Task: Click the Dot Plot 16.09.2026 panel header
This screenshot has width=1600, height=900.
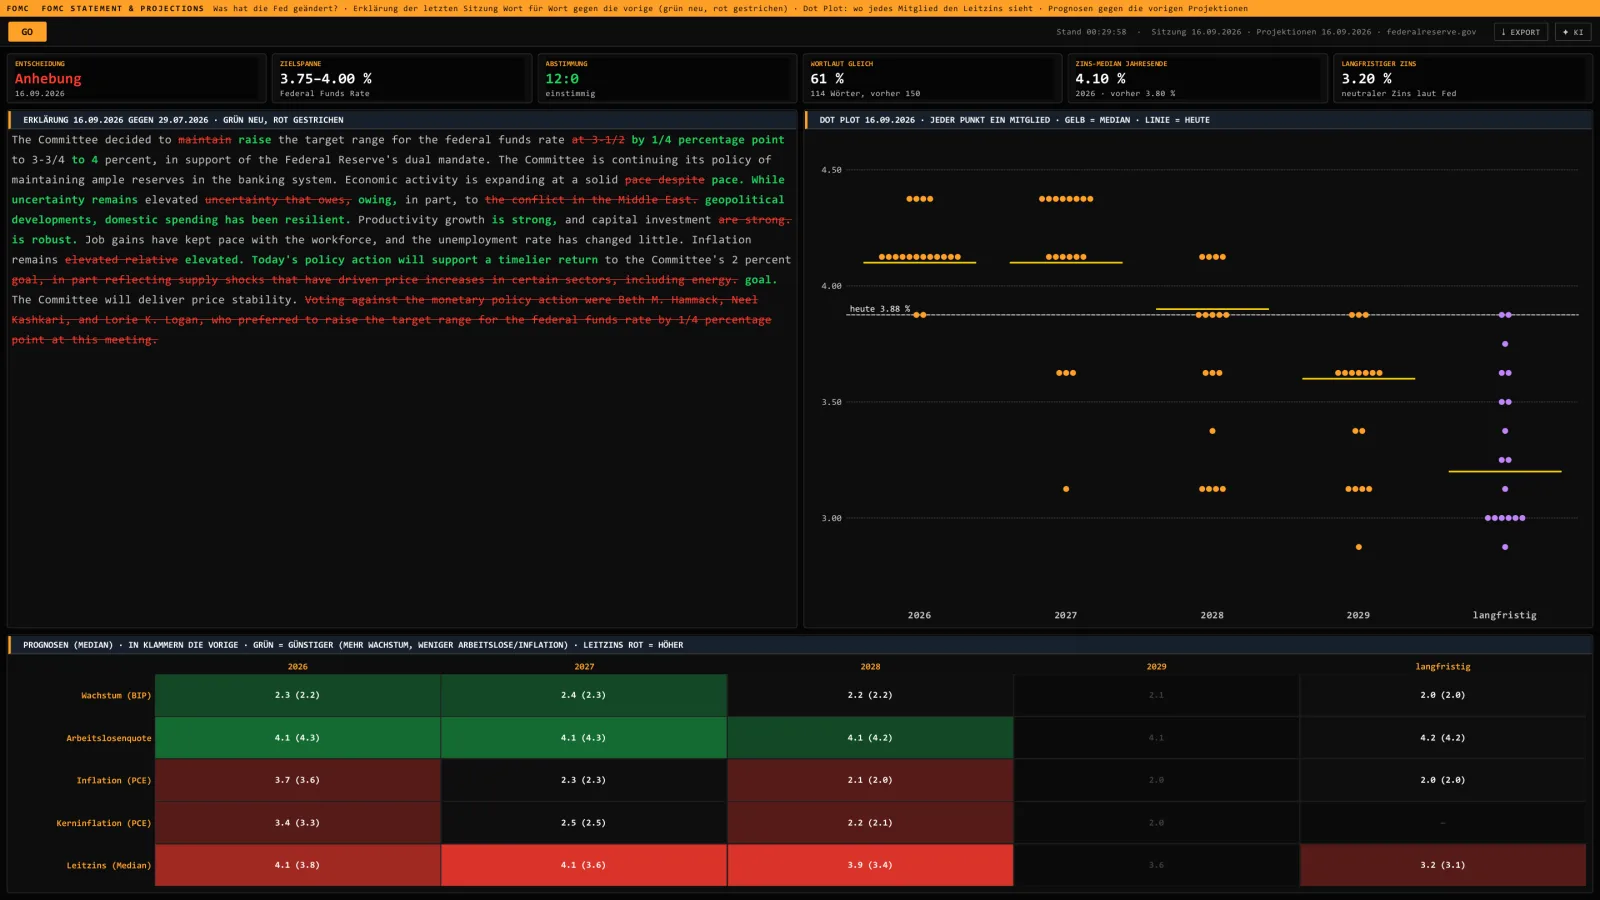Action: (1198, 120)
